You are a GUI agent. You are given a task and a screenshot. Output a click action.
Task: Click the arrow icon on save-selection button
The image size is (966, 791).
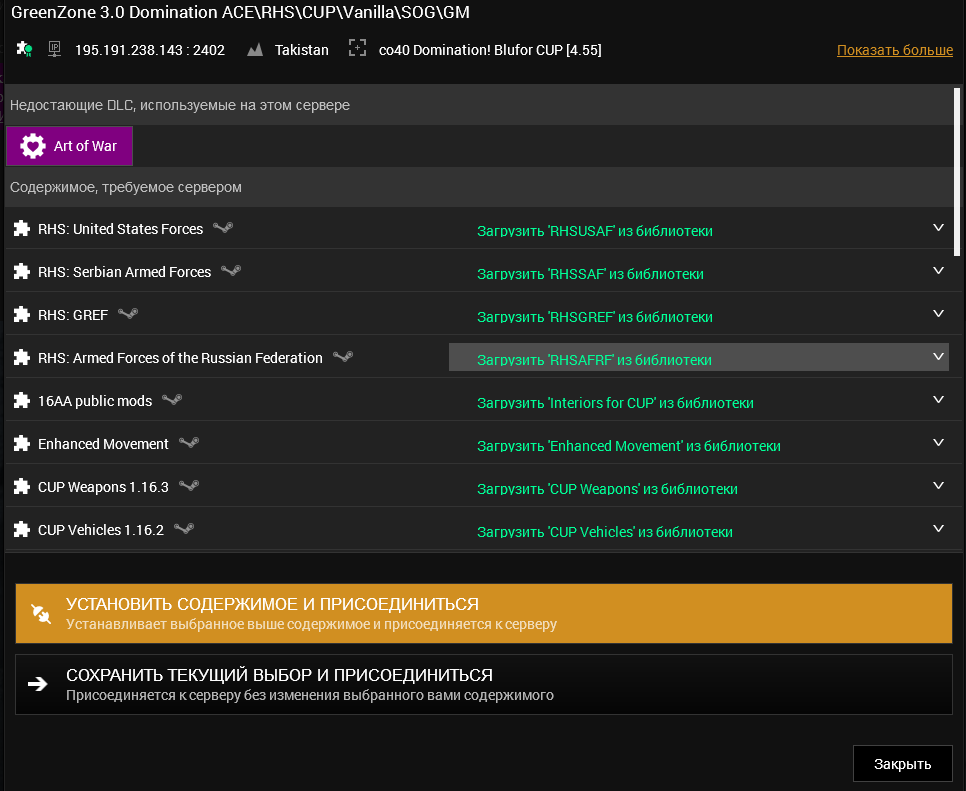(x=38, y=684)
